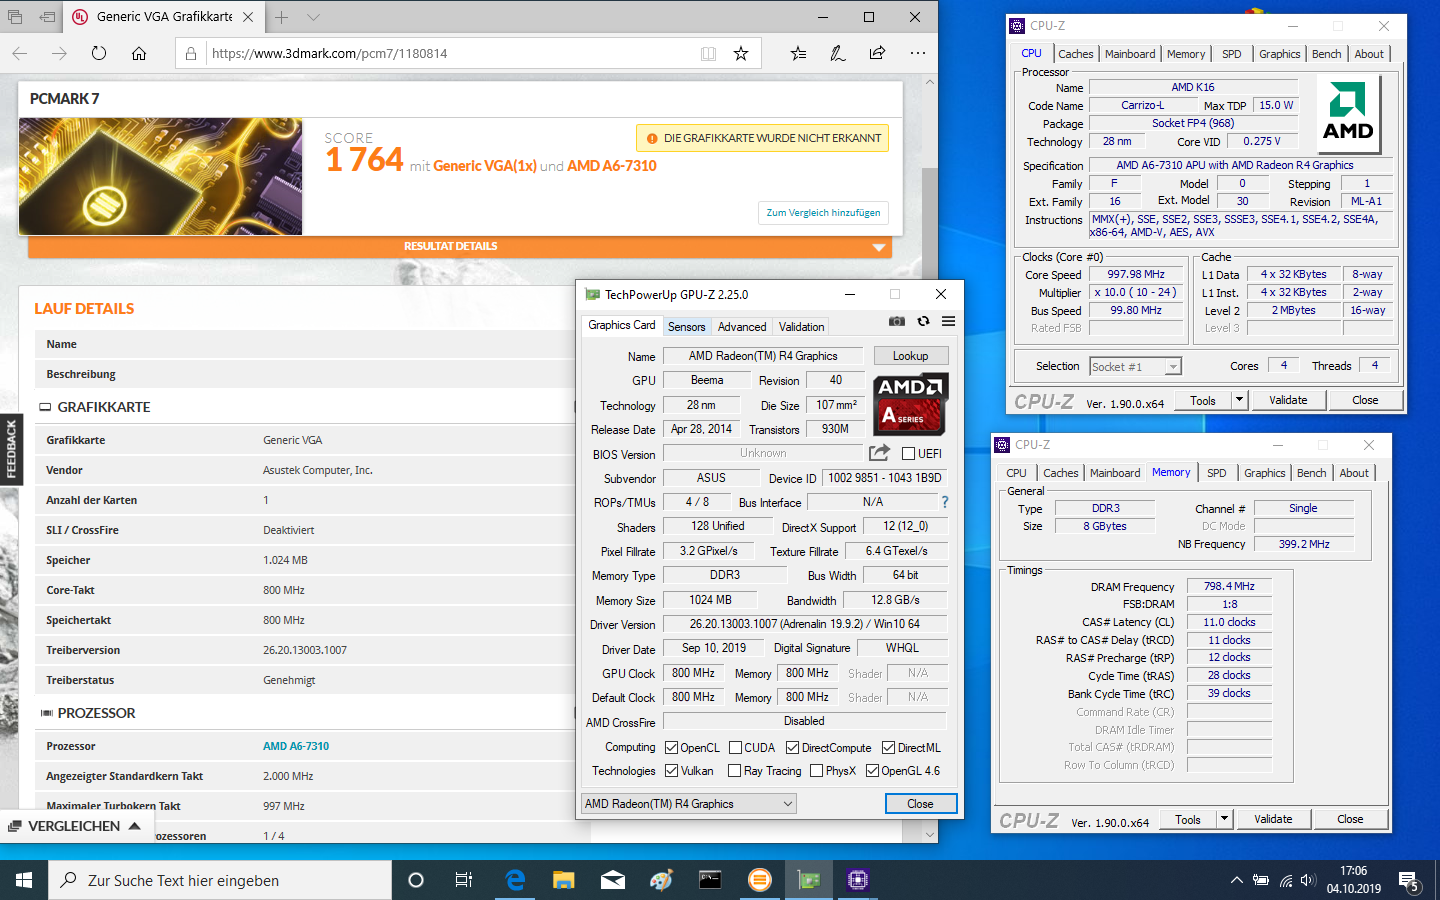Image resolution: width=1440 pixels, height=900 pixels.
Task: Open Mainboard tab in upper CPU-Z
Action: 1130,54
